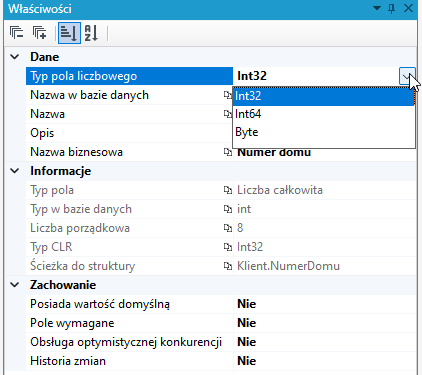
Task: Click the Właściwości panel title
Action: (40, 9)
